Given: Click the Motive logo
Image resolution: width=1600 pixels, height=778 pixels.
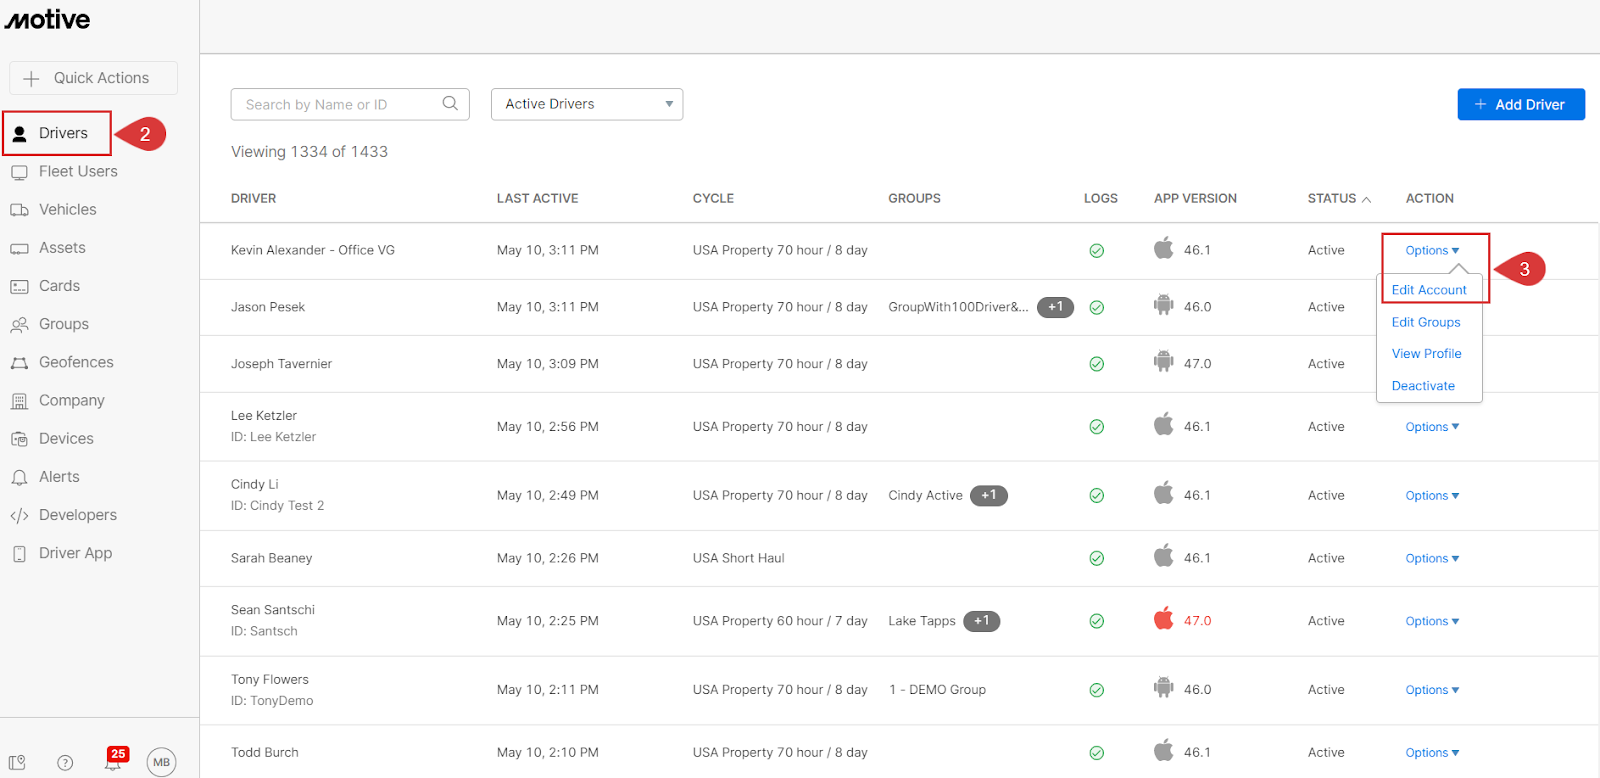Looking at the screenshot, I should pos(47,19).
